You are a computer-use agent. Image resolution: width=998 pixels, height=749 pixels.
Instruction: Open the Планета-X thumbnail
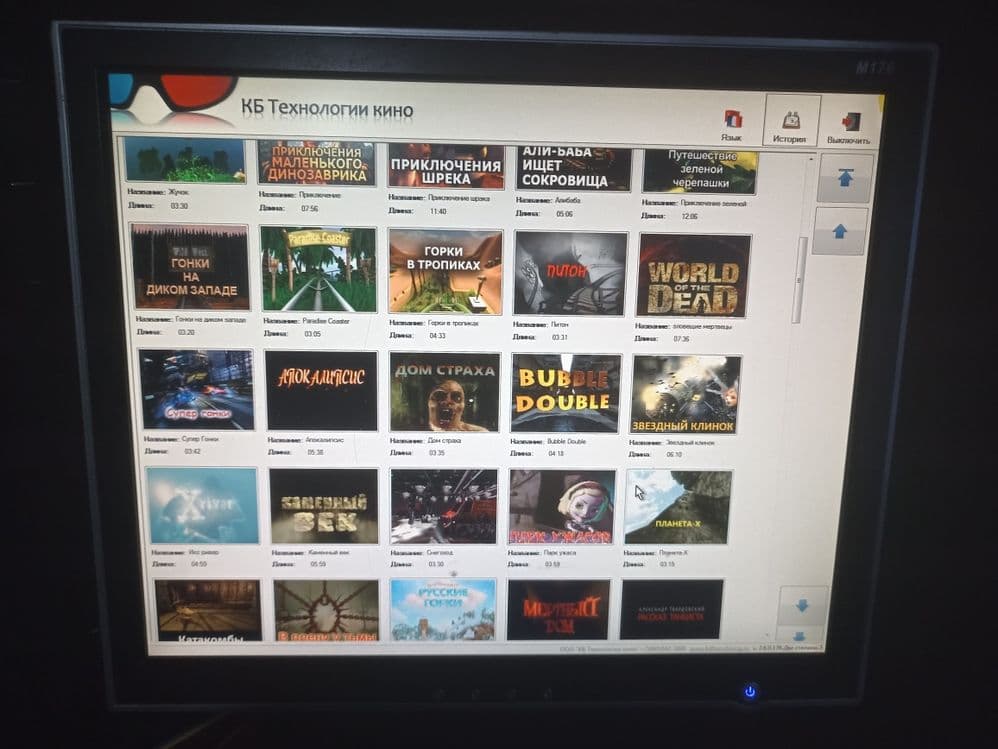[x=678, y=507]
